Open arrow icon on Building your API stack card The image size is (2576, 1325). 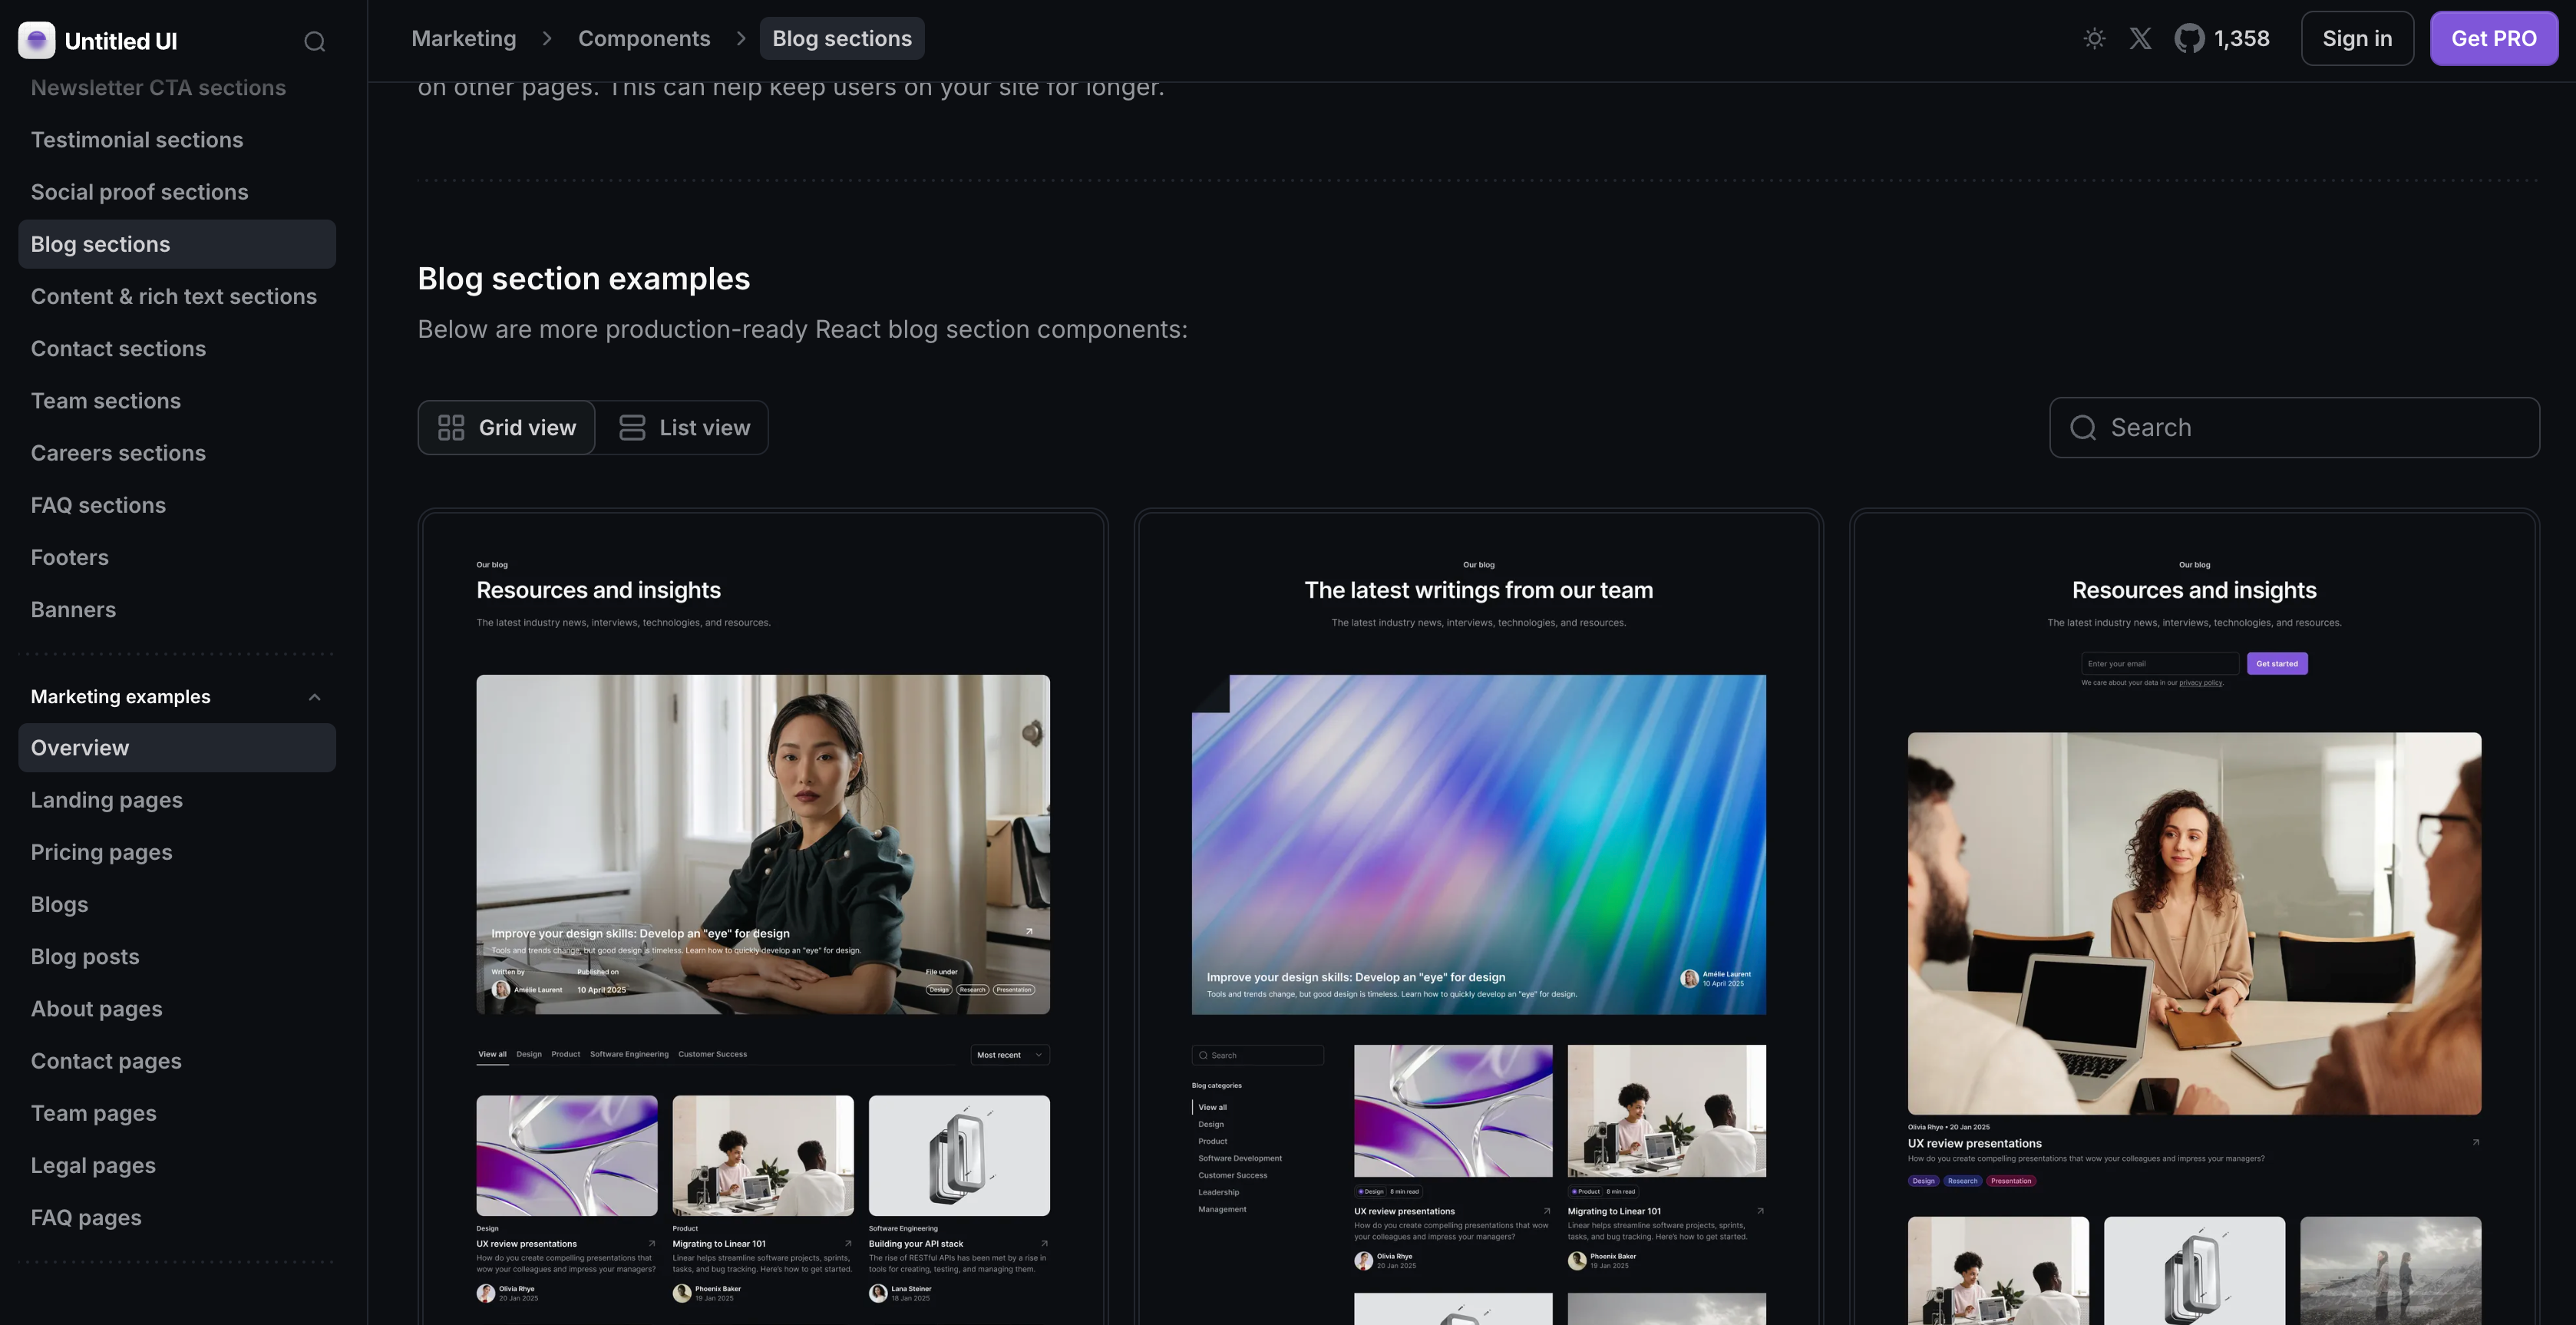coord(1044,1244)
